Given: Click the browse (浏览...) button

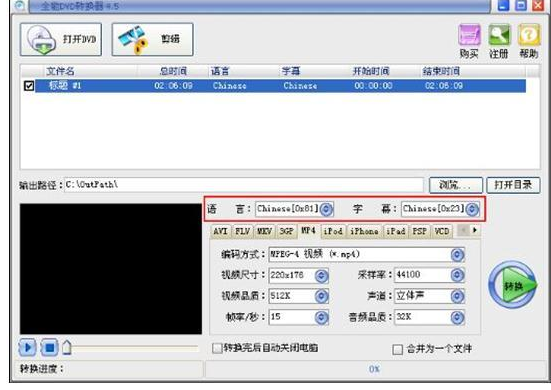Looking at the screenshot, I should 455,185.
